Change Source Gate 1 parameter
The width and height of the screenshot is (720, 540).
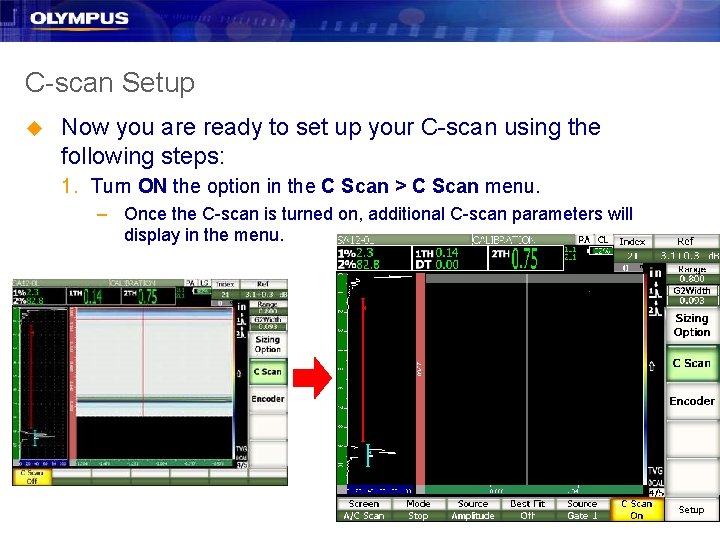tap(582, 510)
